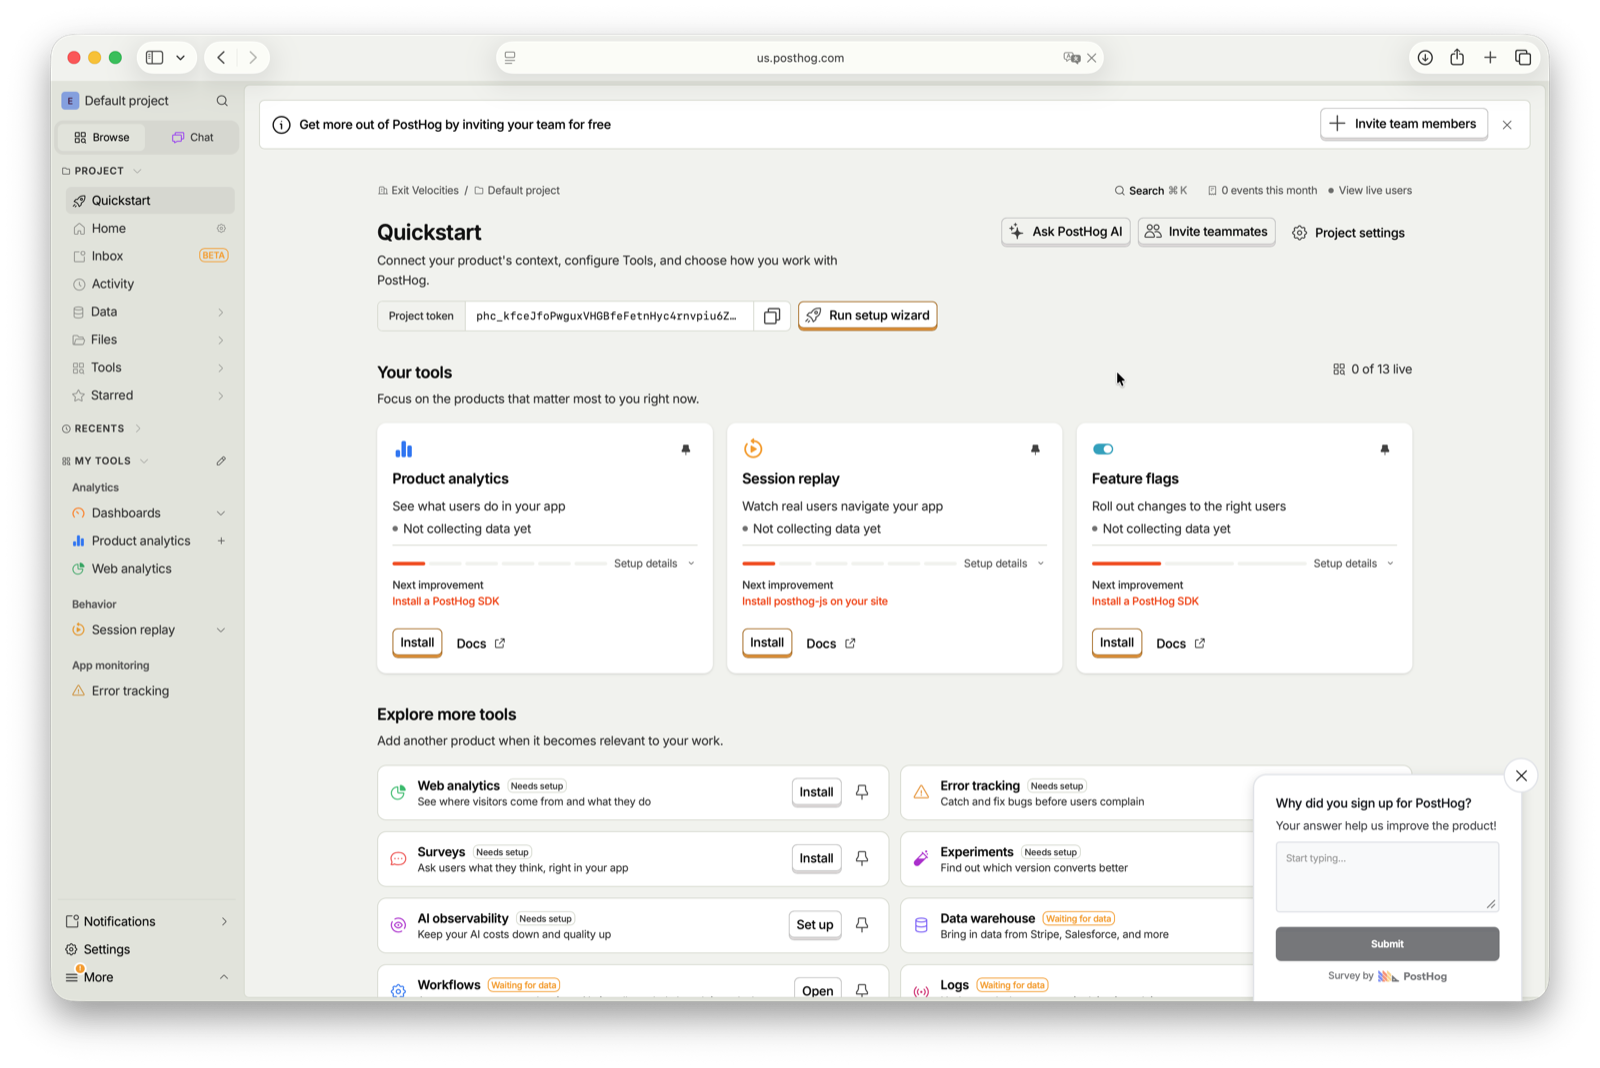Expand Starred section in sidebar
Screen dimensions: 1600x1068
pyautogui.click(x=221, y=396)
